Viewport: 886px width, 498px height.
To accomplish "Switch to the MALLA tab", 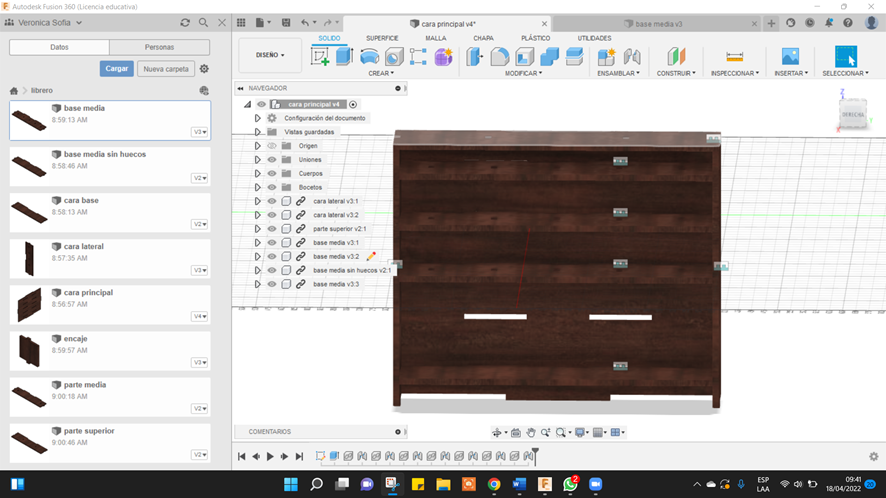I will 436,38.
